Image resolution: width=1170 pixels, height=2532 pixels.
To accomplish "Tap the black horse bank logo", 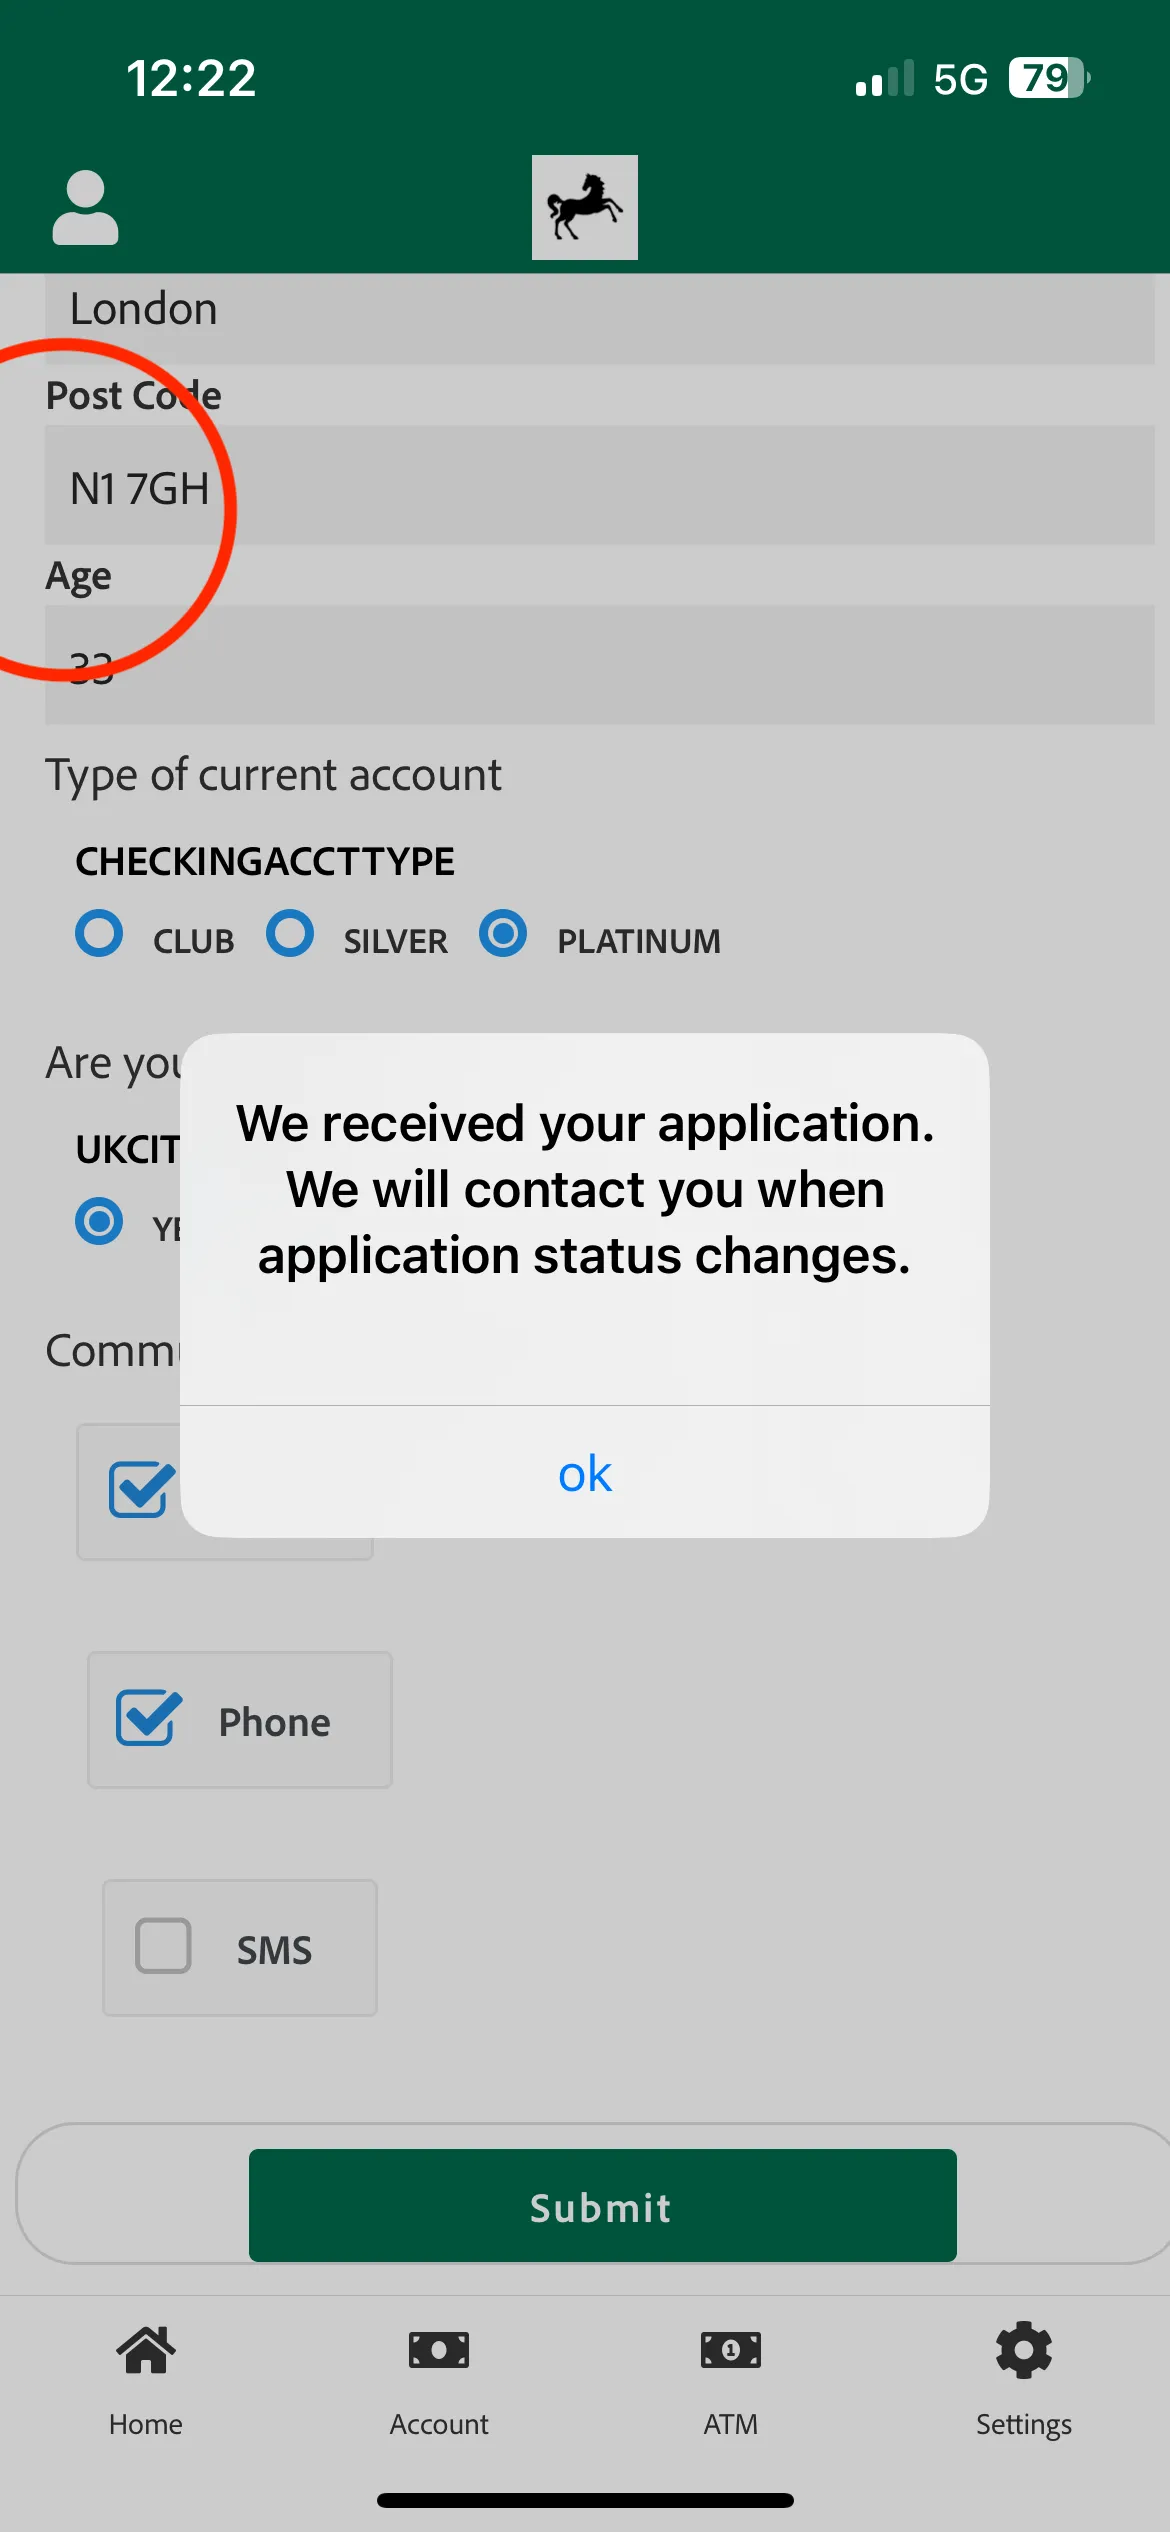I will tap(585, 207).
